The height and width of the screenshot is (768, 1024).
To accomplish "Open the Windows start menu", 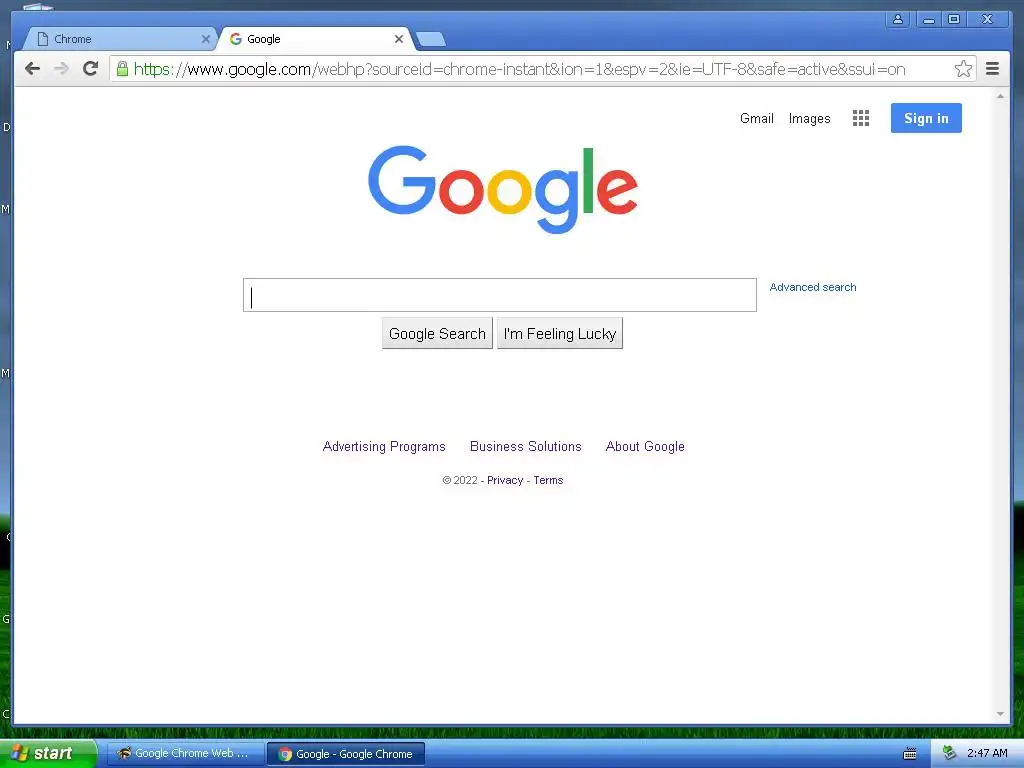I will [48, 753].
